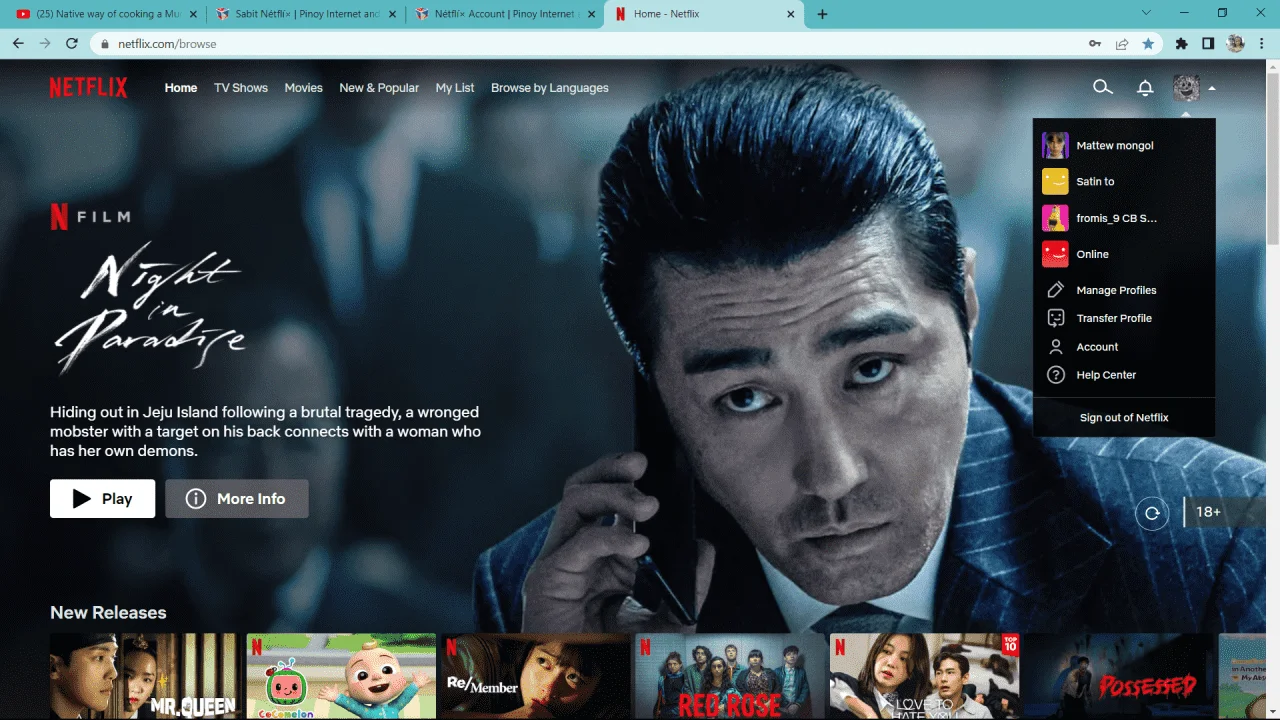Click the Transfer Profile icon
This screenshot has height=720, width=1280.
1055,318
